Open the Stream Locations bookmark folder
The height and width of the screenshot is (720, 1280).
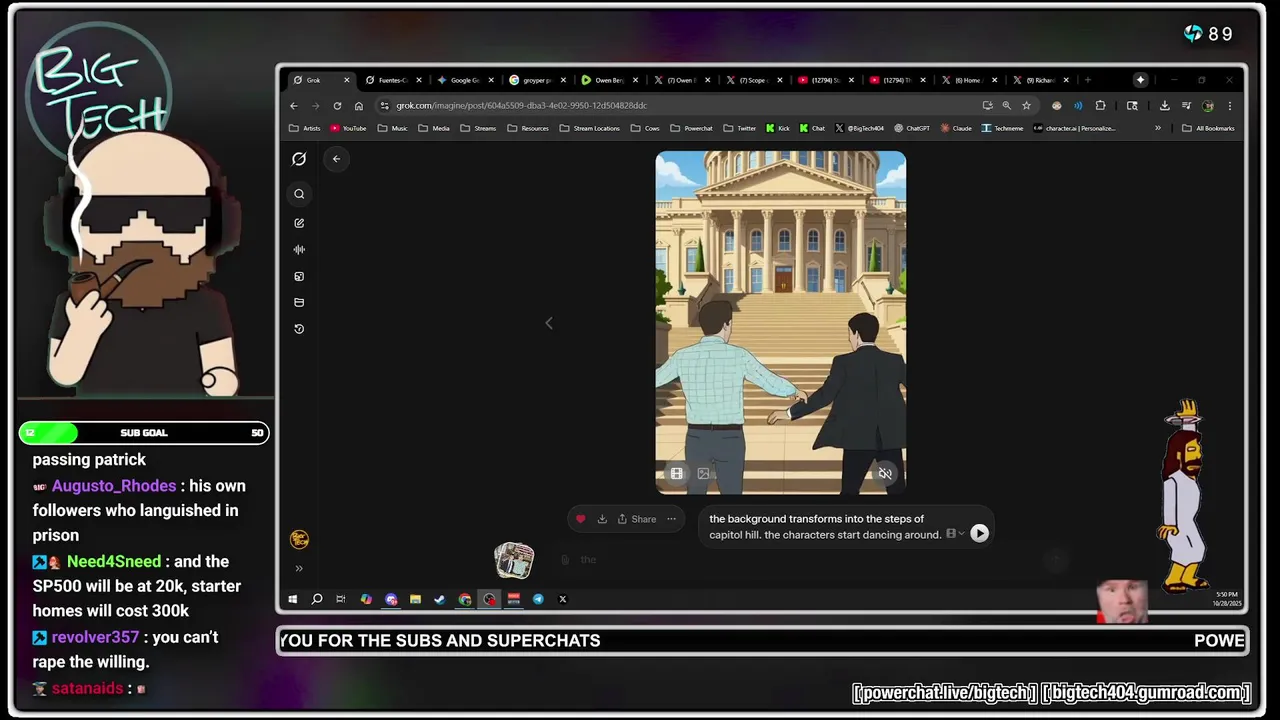point(590,128)
